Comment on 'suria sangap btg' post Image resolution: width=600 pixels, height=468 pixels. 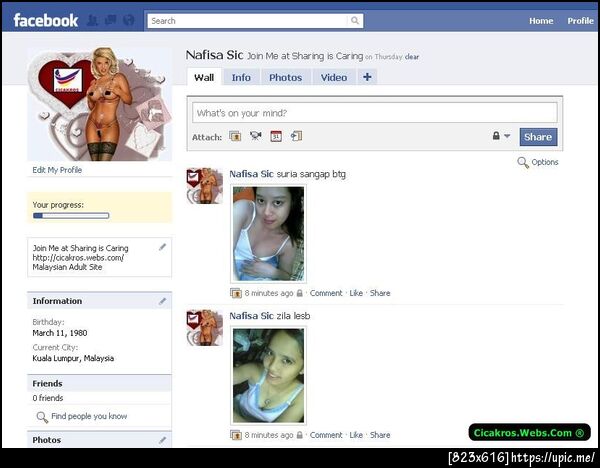click(326, 293)
